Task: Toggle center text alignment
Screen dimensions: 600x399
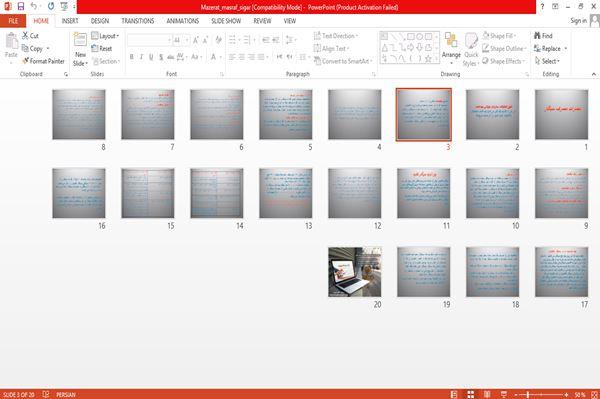Action: coord(242,57)
